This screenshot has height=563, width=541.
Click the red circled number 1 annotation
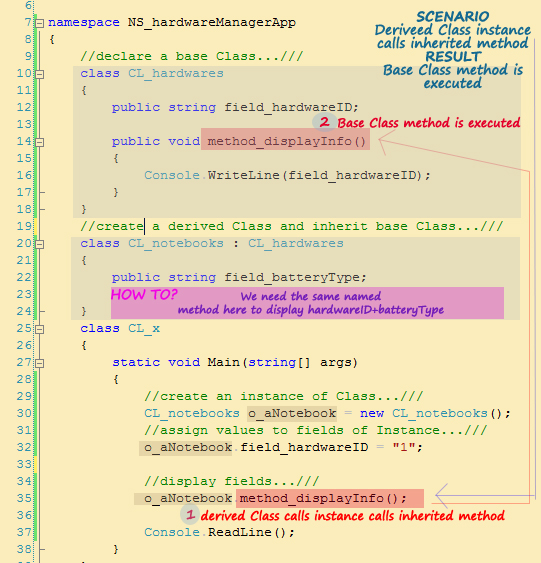tap(190, 515)
